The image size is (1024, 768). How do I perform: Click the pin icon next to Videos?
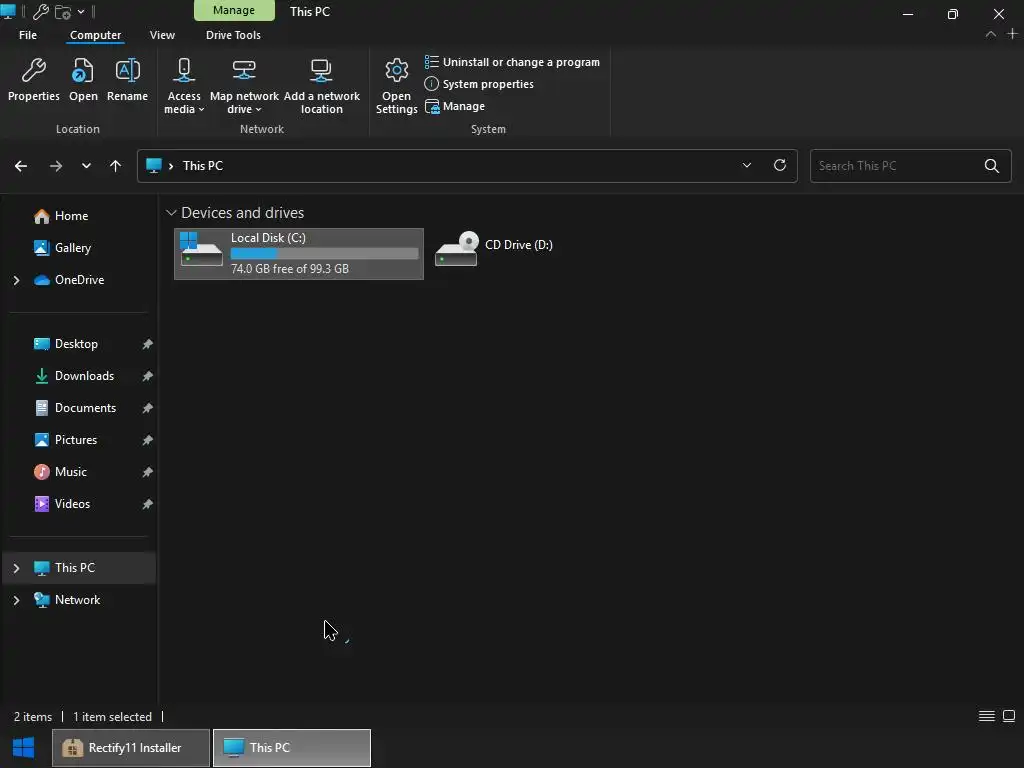pyautogui.click(x=148, y=504)
